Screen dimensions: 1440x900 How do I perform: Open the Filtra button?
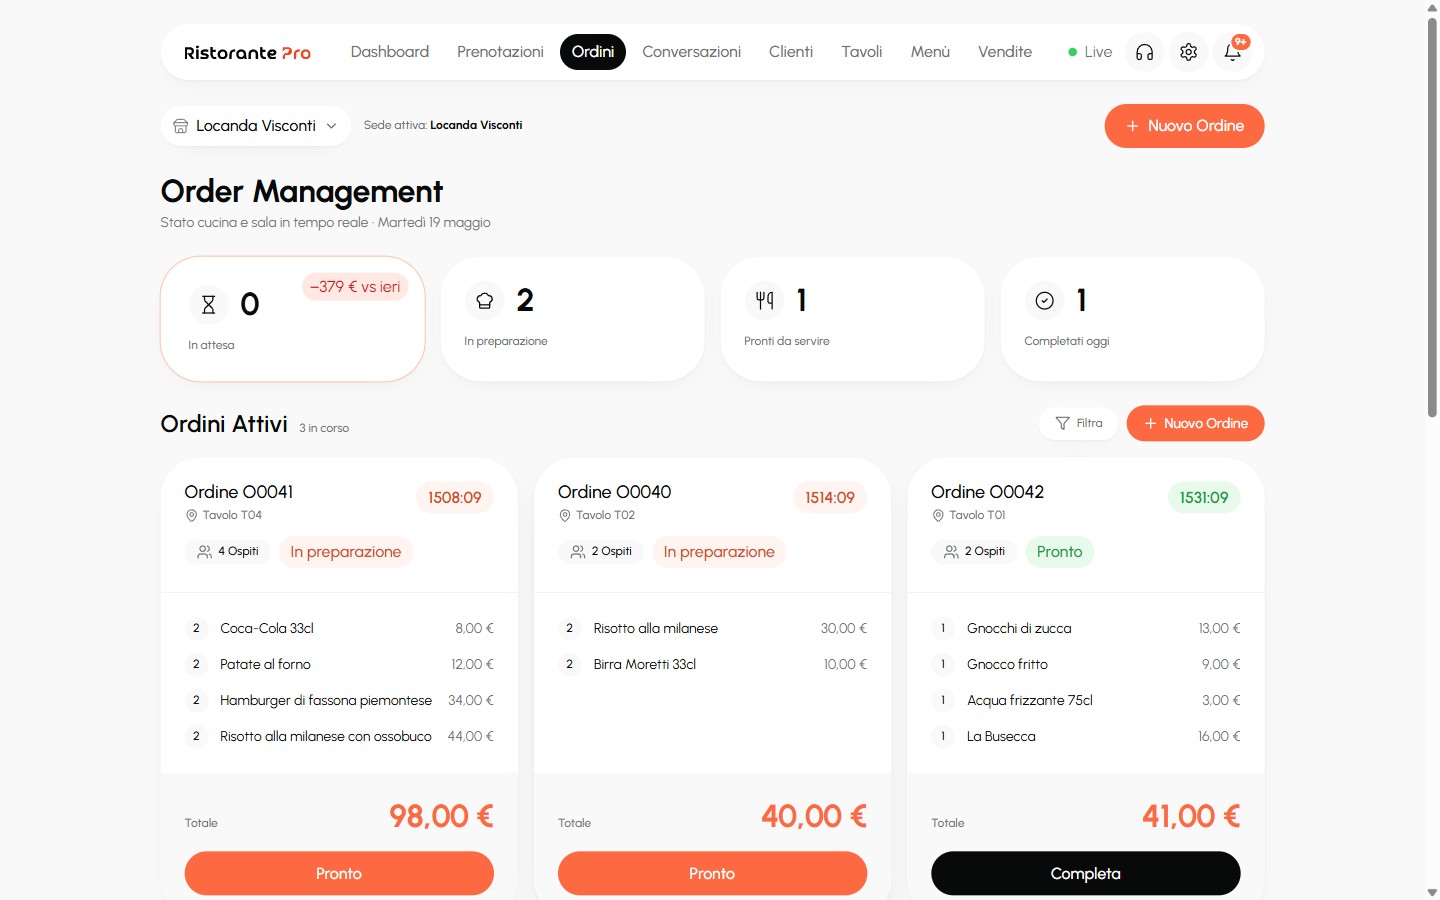(x=1078, y=423)
